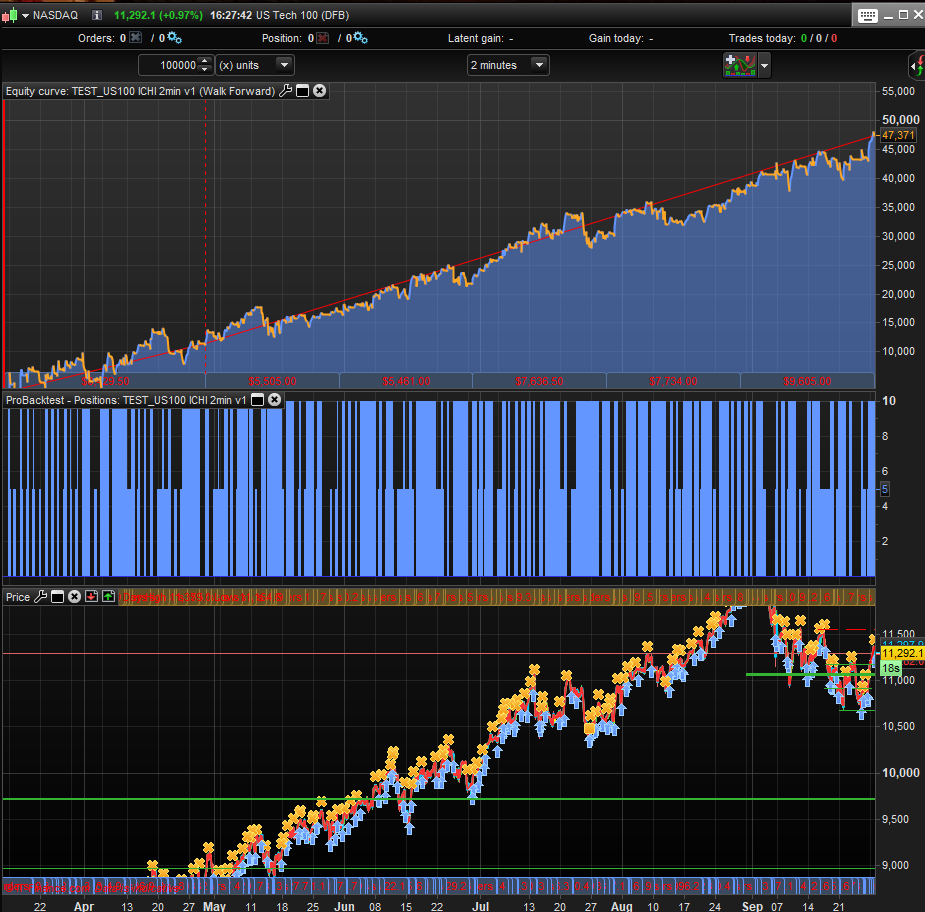The width and height of the screenshot is (925, 912).
Task: Click the Jun label on time axis
Action: coord(345,906)
